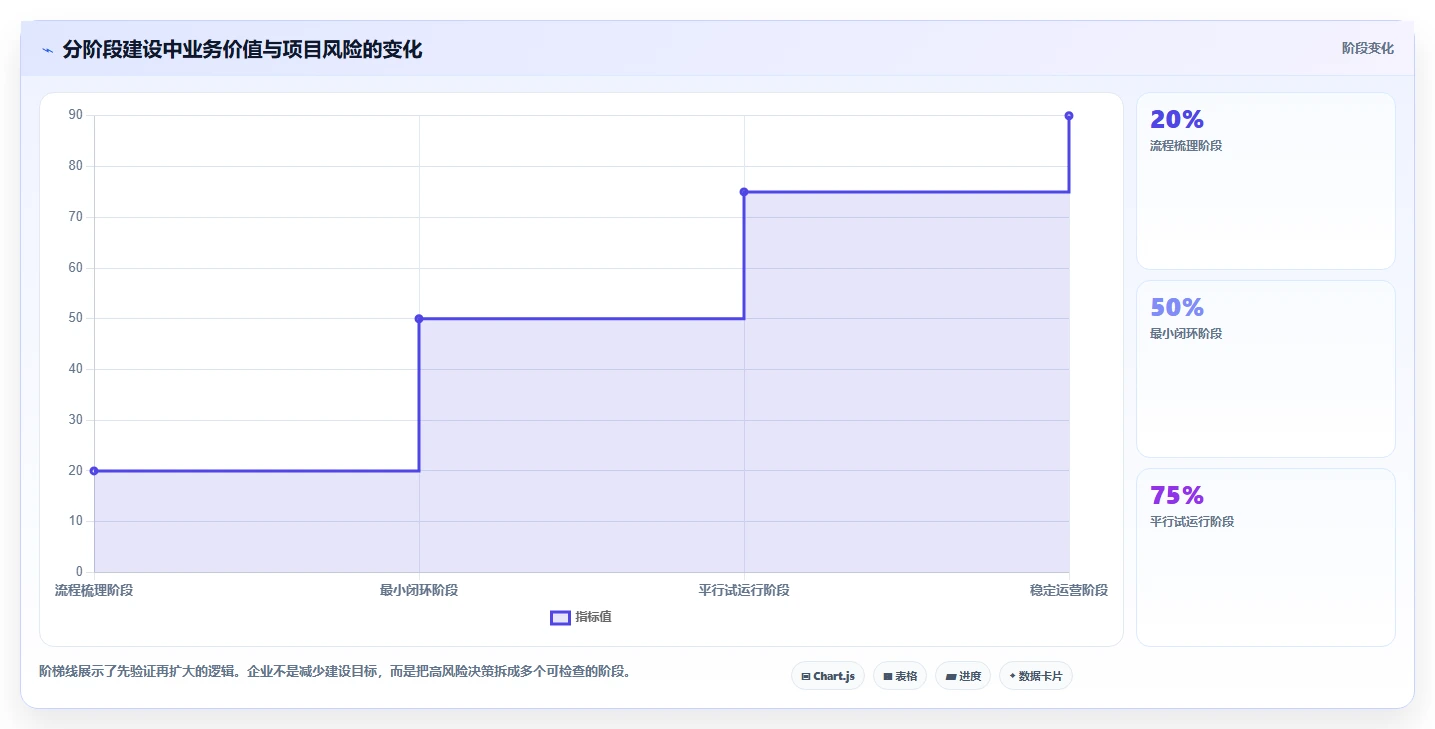This screenshot has height=729, width=1435.
Task: Click the y-axis value 10
Action: 76,521
